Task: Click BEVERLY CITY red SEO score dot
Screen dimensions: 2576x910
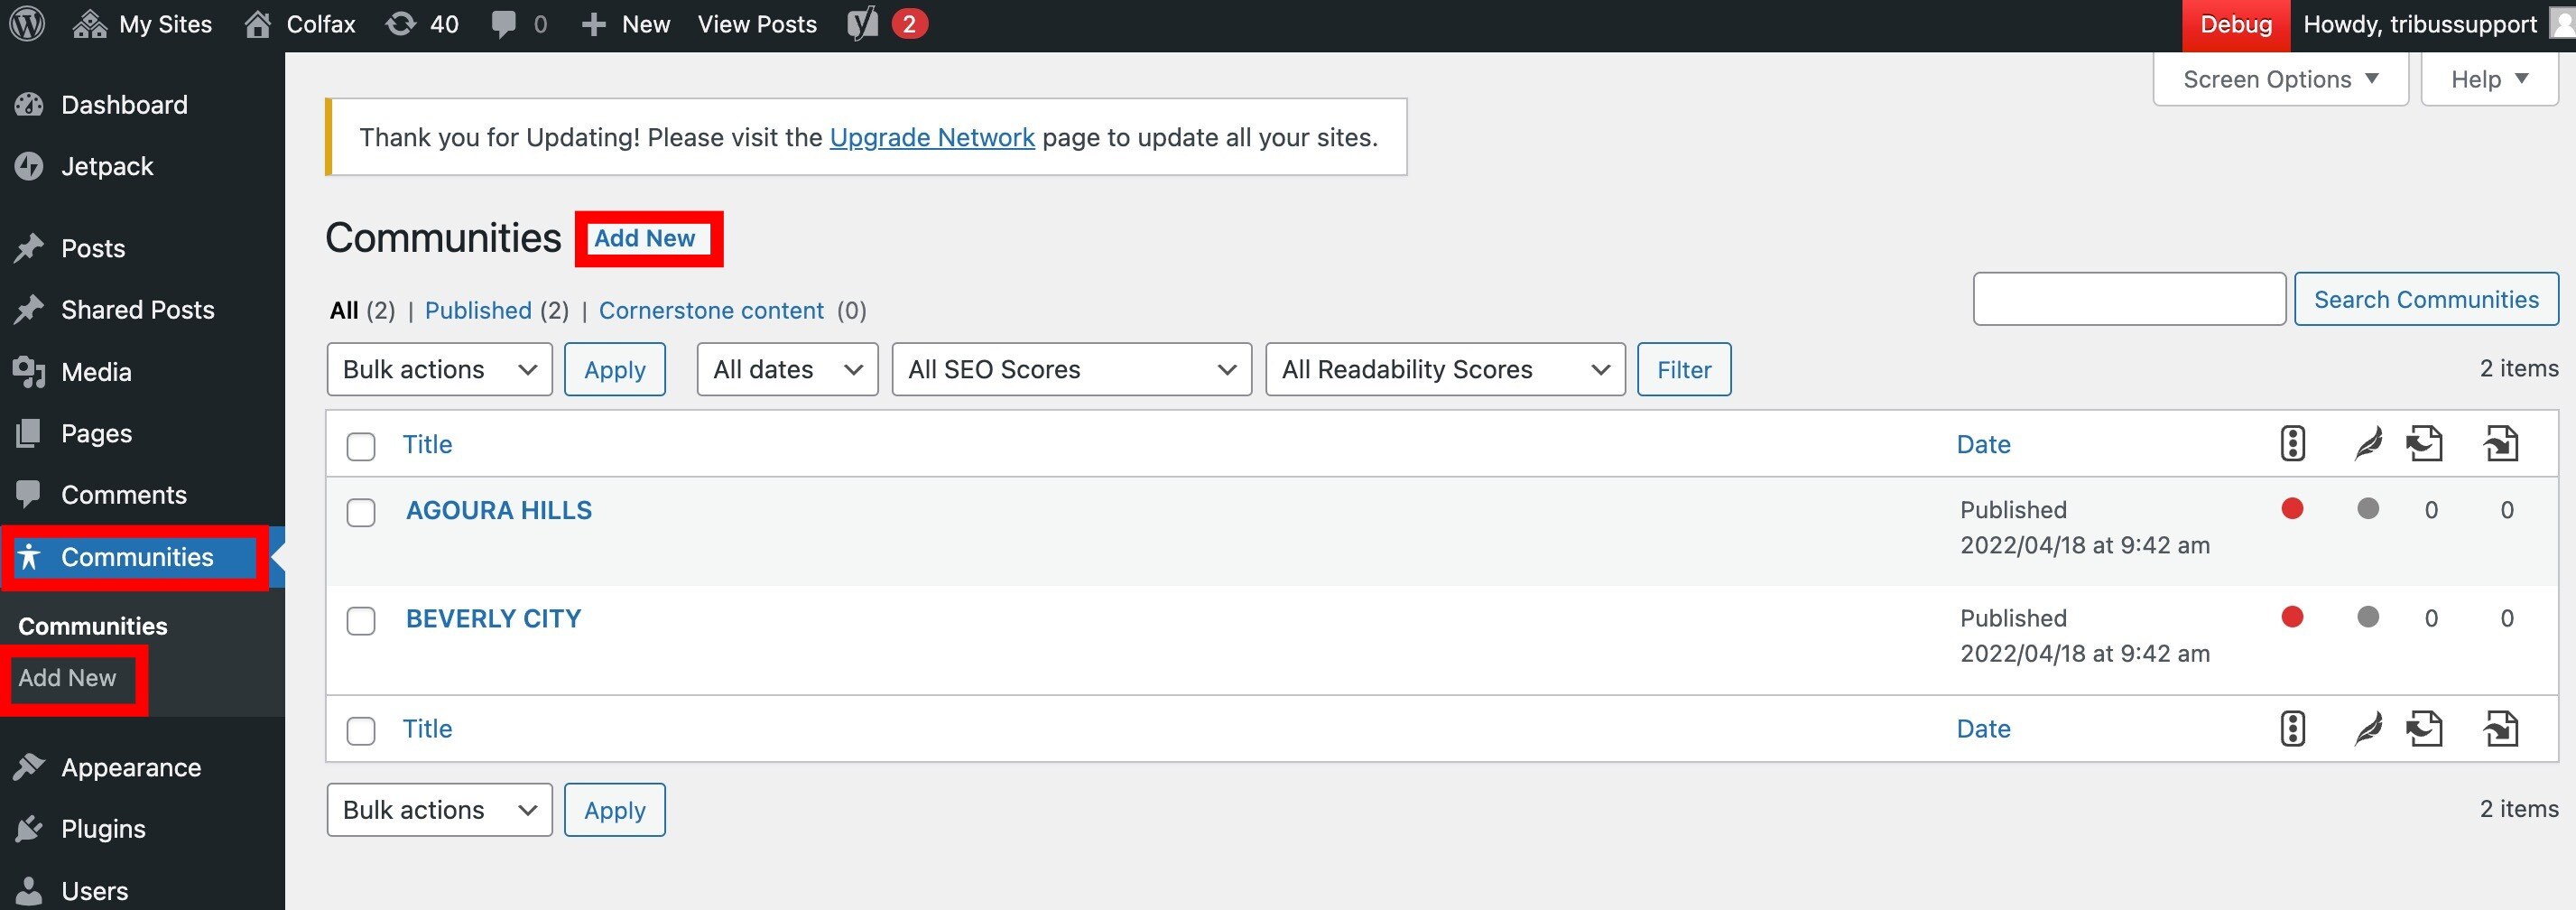Action: (2292, 617)
